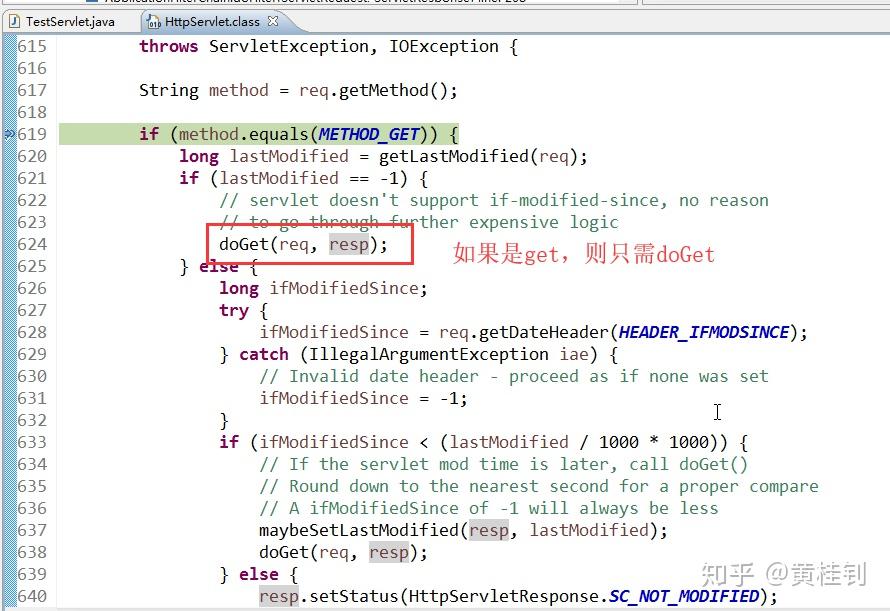Click on maybeSetLastModified call on line 637
This screenshot has height=611, width=890.
(358, 530)
